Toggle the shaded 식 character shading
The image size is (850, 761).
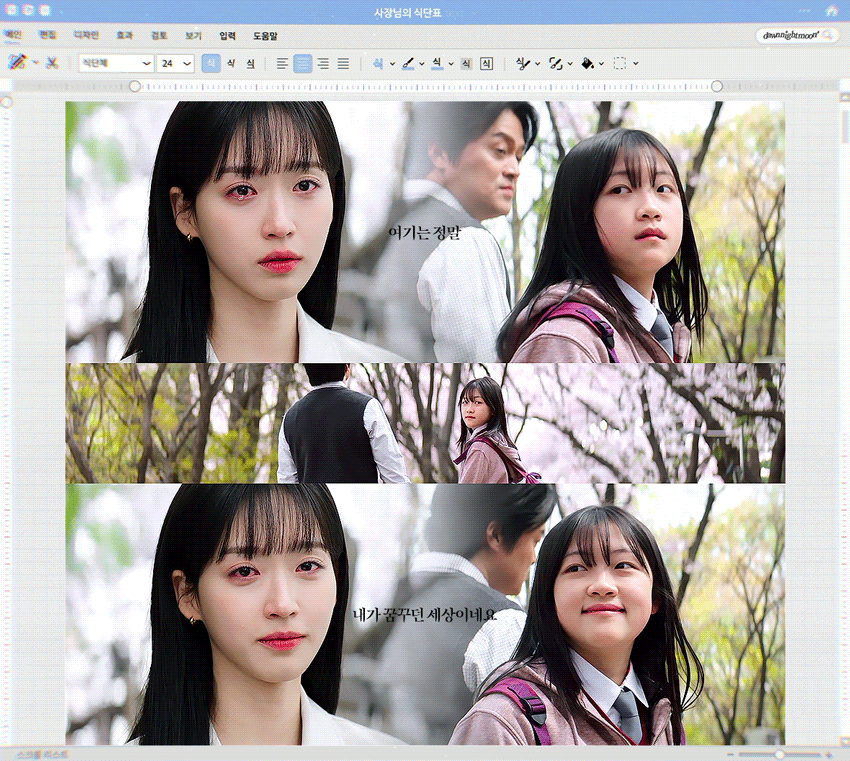(466, 64)
